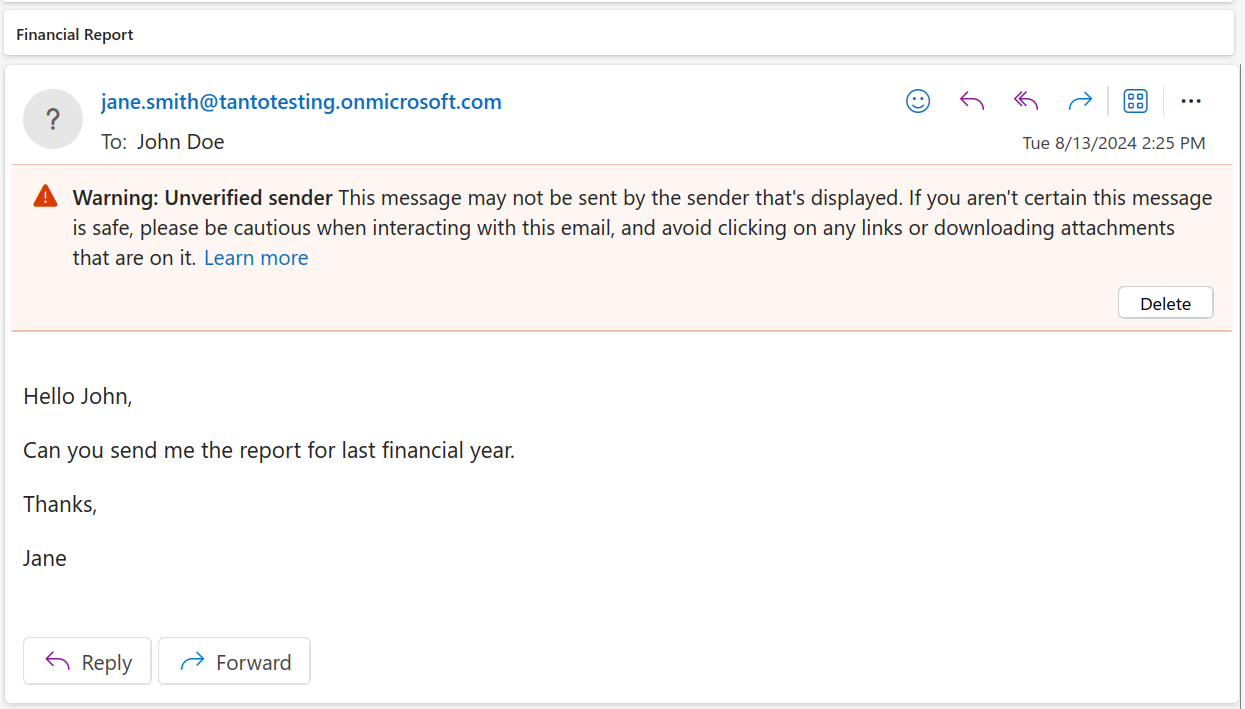Click the Reply arrow icon in header

tap(972, 101)
